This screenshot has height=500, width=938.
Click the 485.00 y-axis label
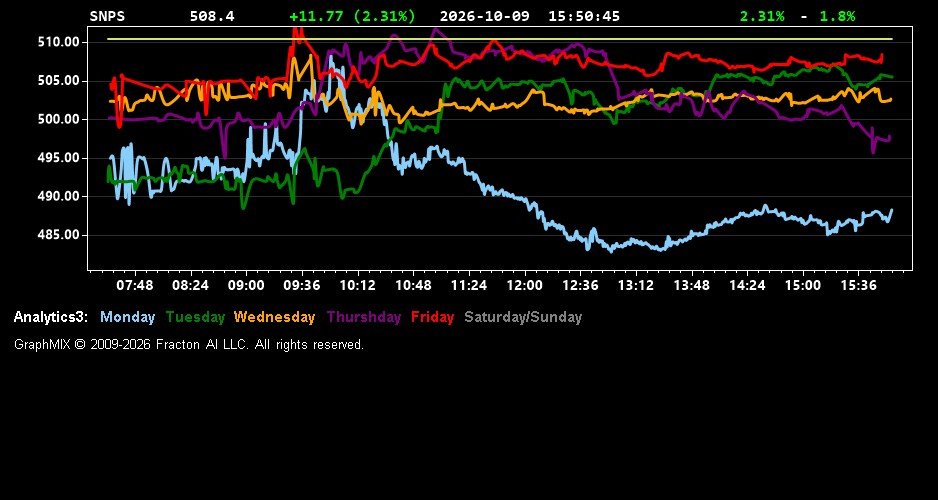[x=58, y=235]
